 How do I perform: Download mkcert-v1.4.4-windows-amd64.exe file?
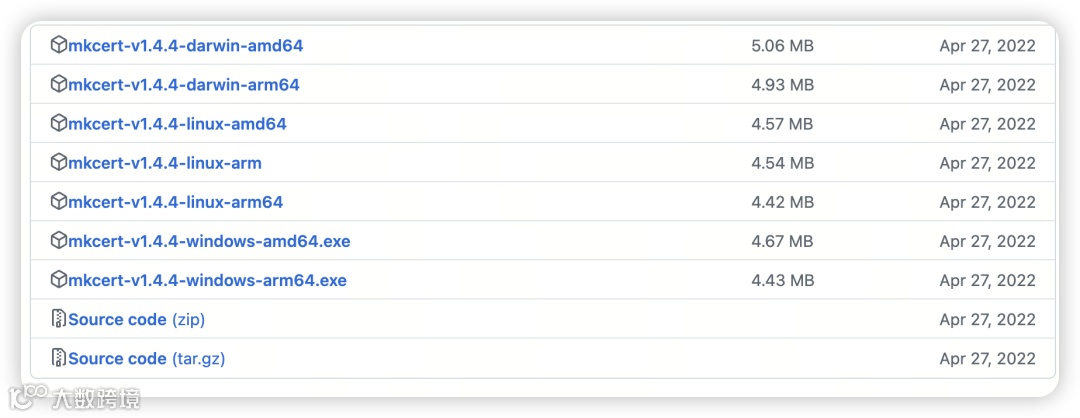209,241
